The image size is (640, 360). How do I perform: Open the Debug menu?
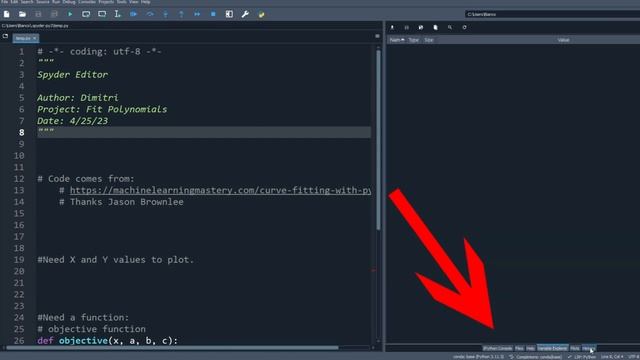(x=69, y=2)
